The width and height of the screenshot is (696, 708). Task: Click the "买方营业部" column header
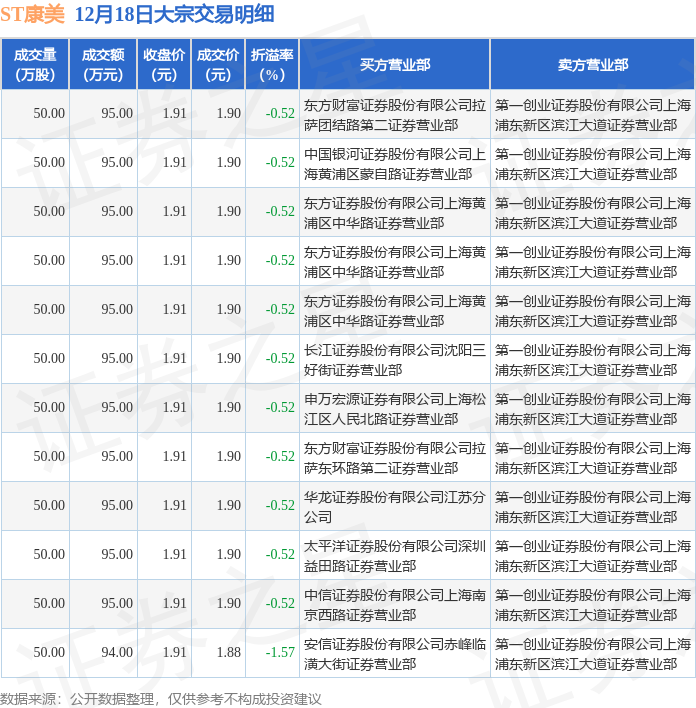pos(395,65)
